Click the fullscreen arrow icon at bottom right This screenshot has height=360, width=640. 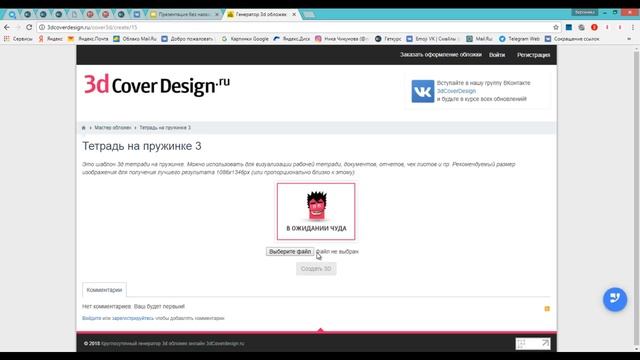coord(545,343)
